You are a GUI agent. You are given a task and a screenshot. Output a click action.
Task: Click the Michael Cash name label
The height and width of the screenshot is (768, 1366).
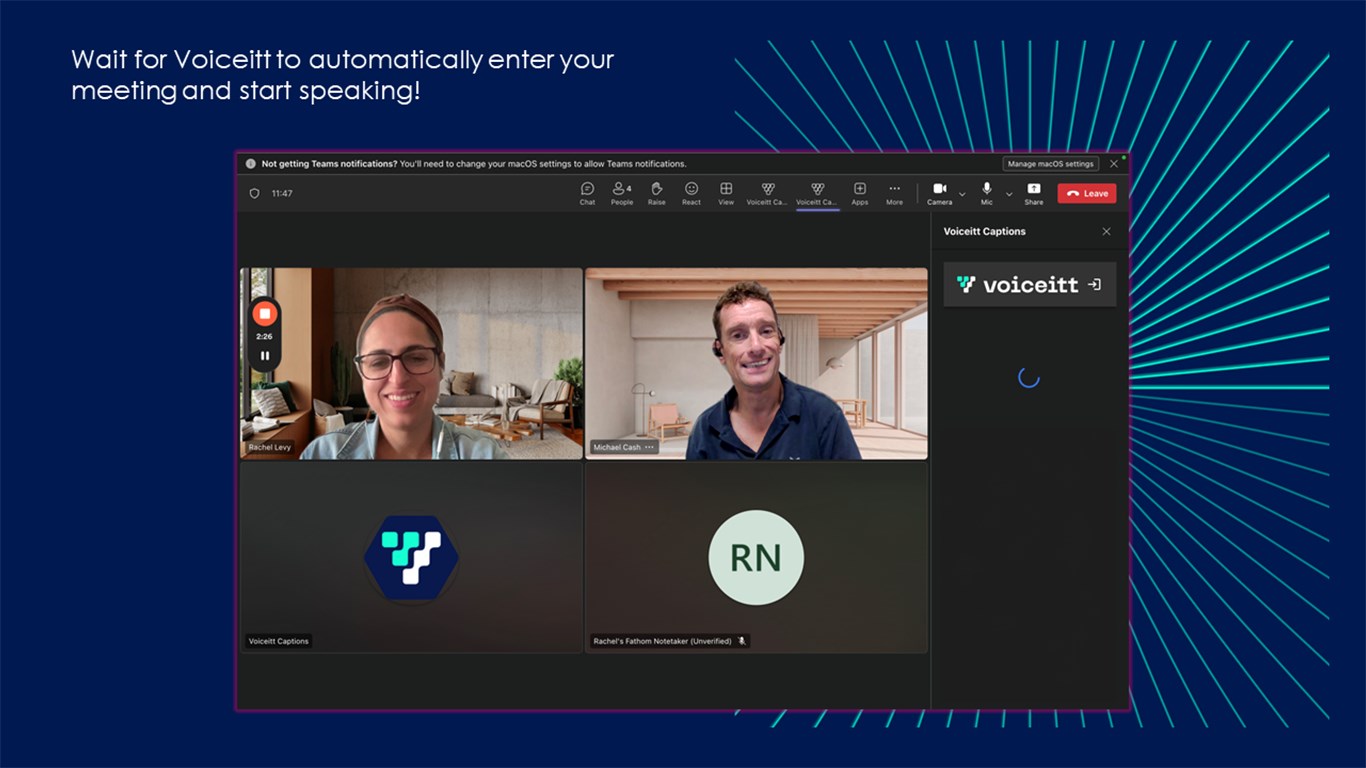click(x=617, y=447)
